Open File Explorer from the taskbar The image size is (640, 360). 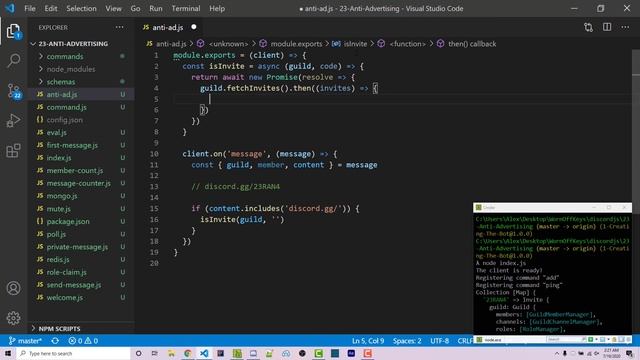click(171, 353)
